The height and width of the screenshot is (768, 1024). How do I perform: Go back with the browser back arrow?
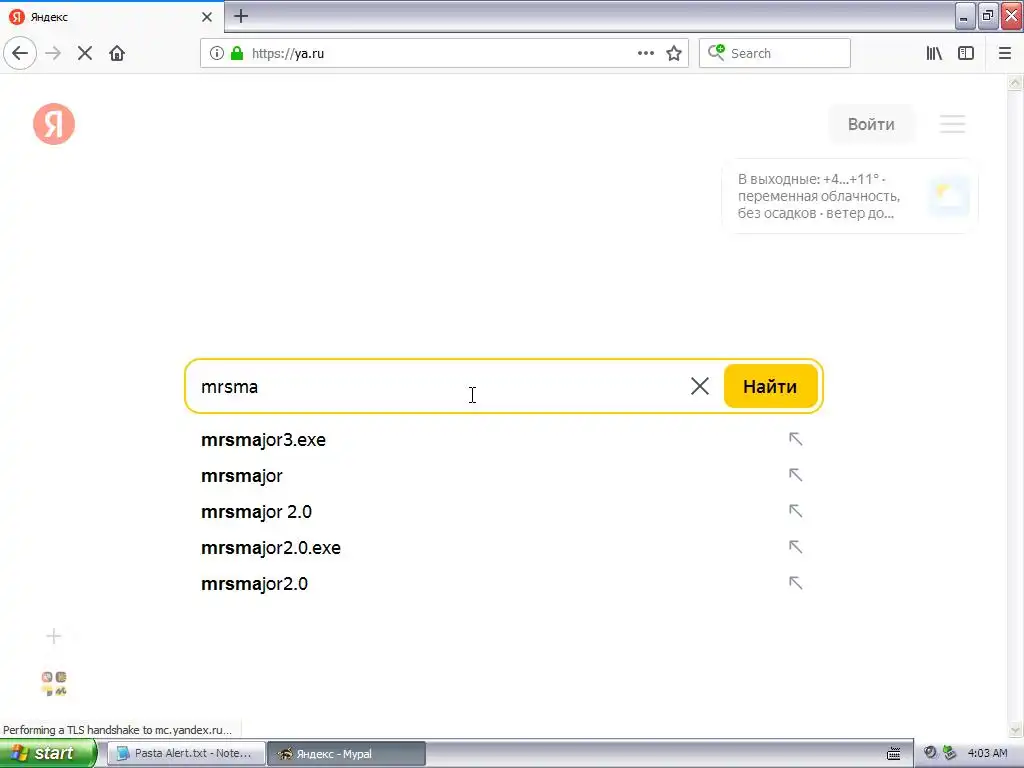pyautogui.click(x=20, y=54)
